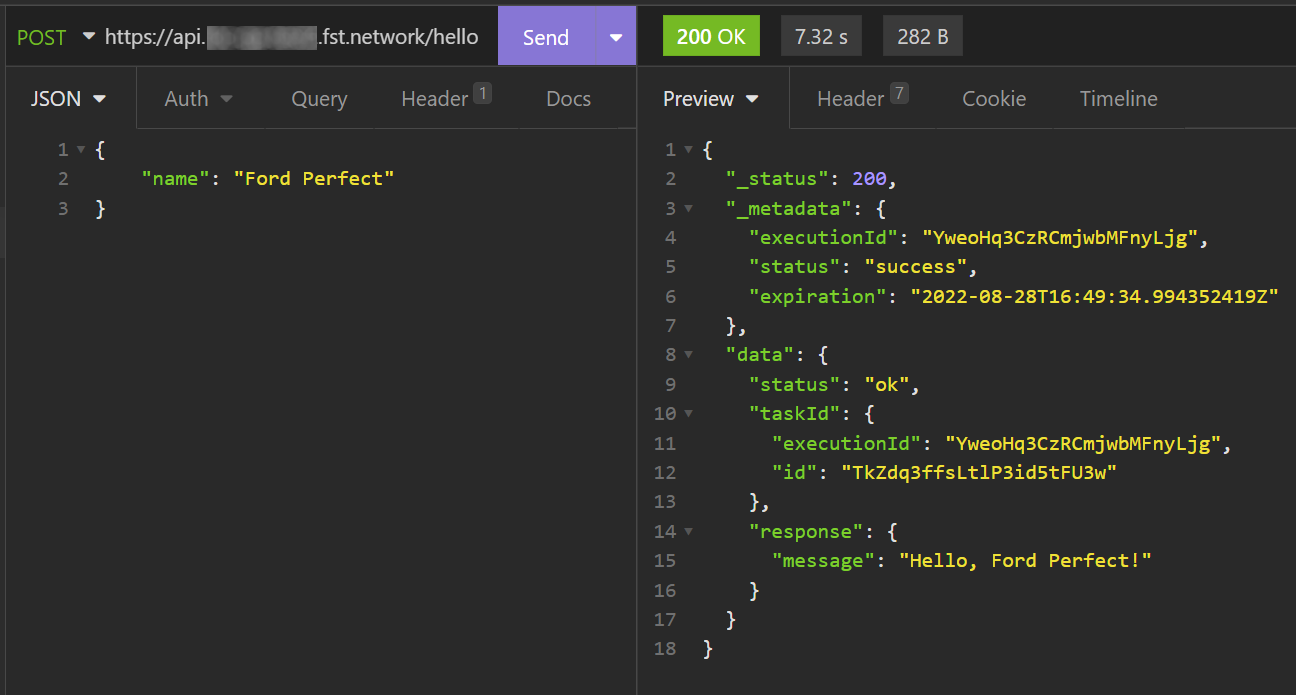
Task: Switch to the Auth tab
Action: pyautogui.click(x=198, y=99)
